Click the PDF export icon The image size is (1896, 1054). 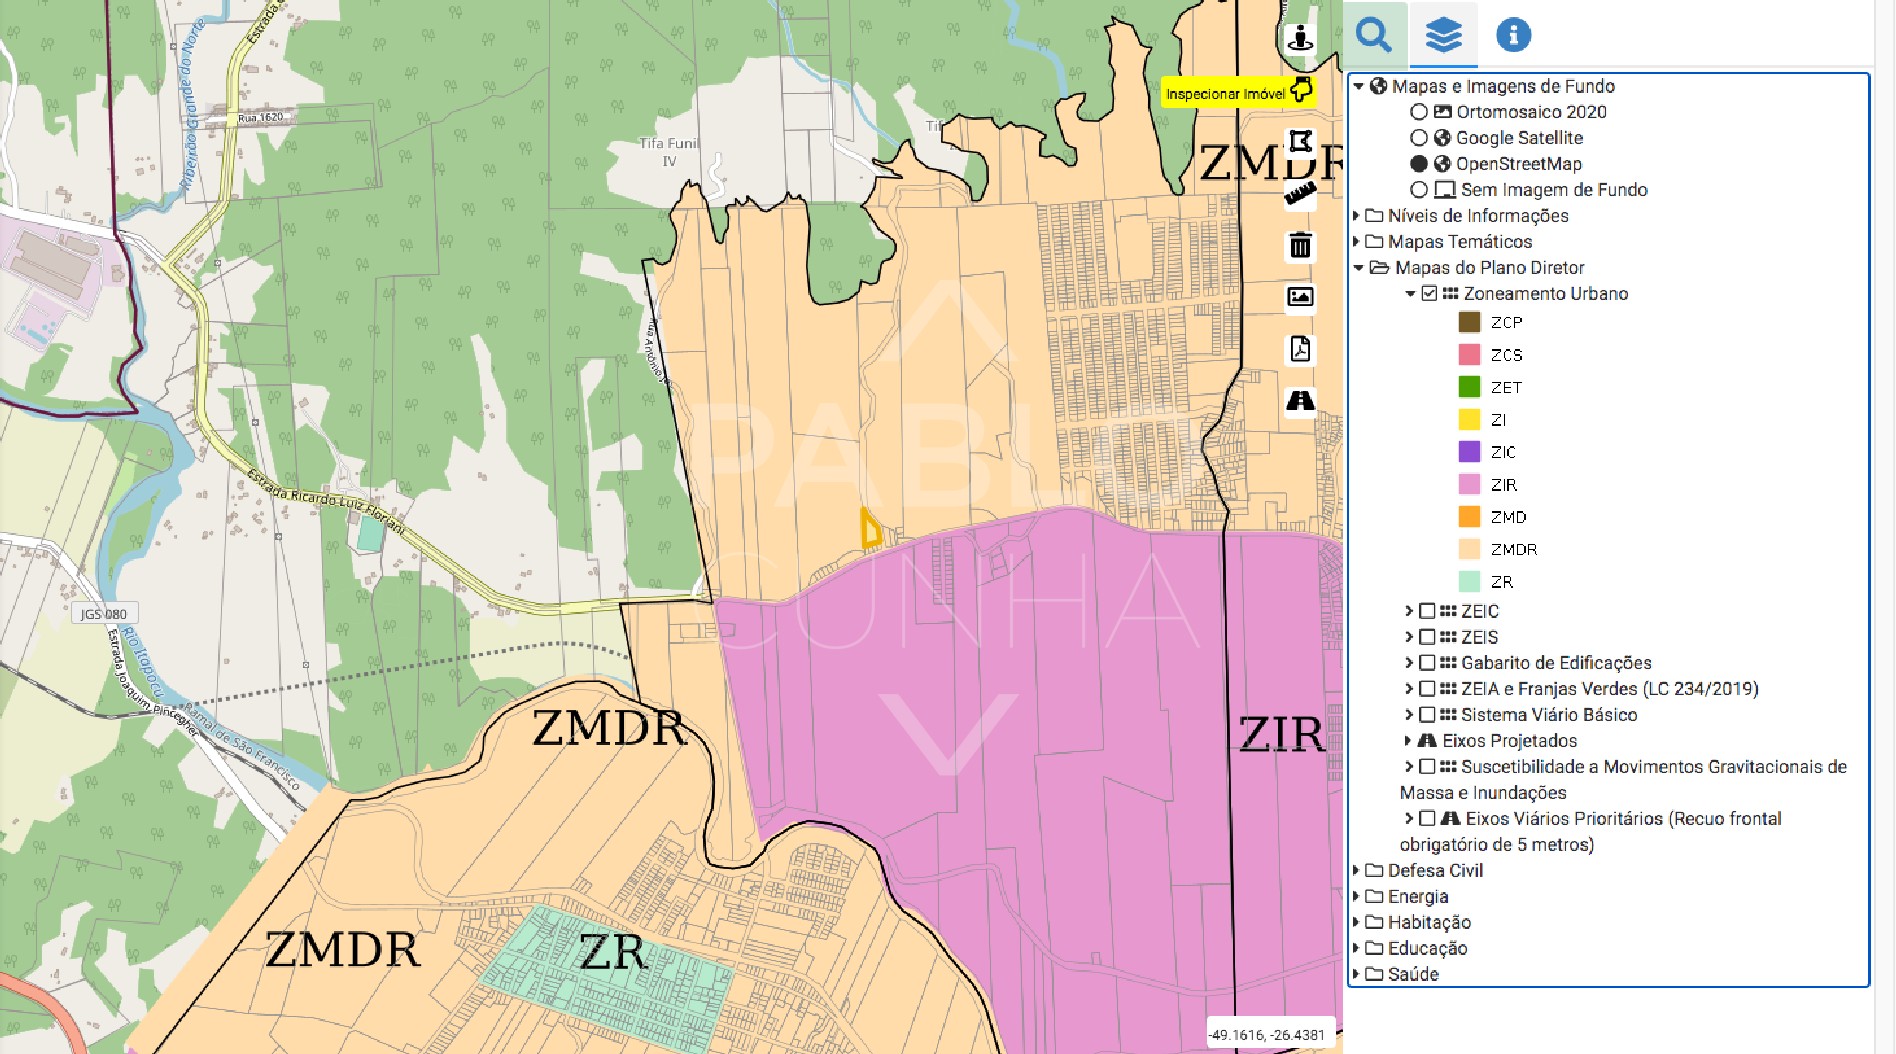point(1300,349)
